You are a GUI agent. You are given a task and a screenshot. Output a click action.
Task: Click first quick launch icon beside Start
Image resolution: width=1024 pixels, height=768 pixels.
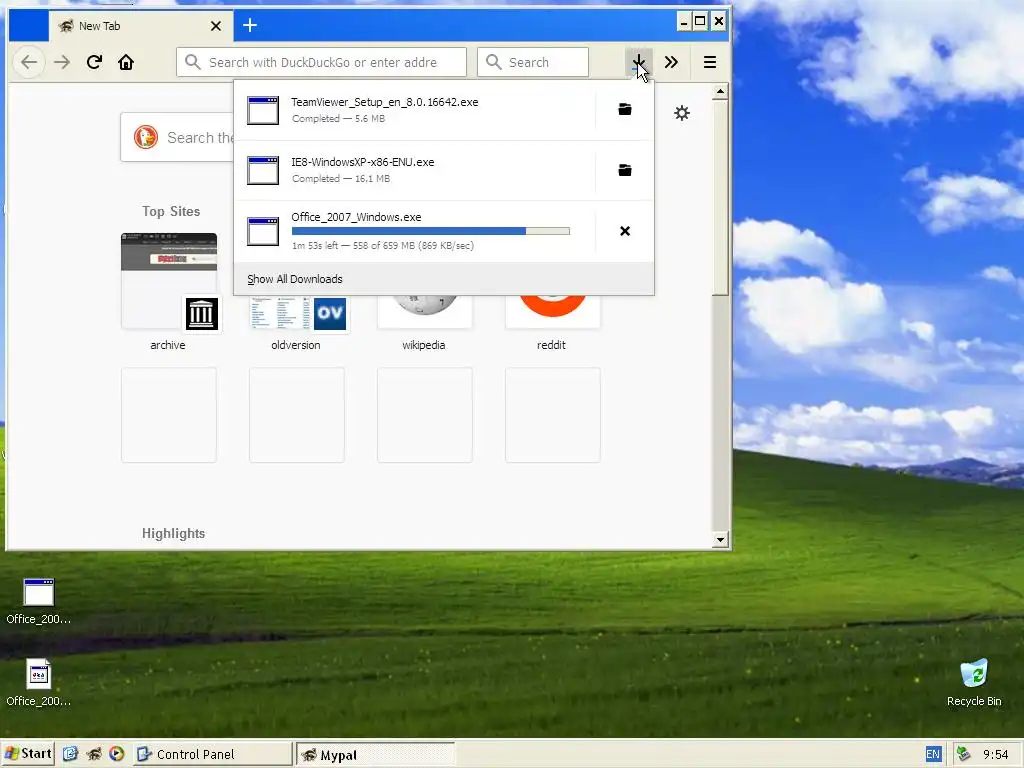71,754
